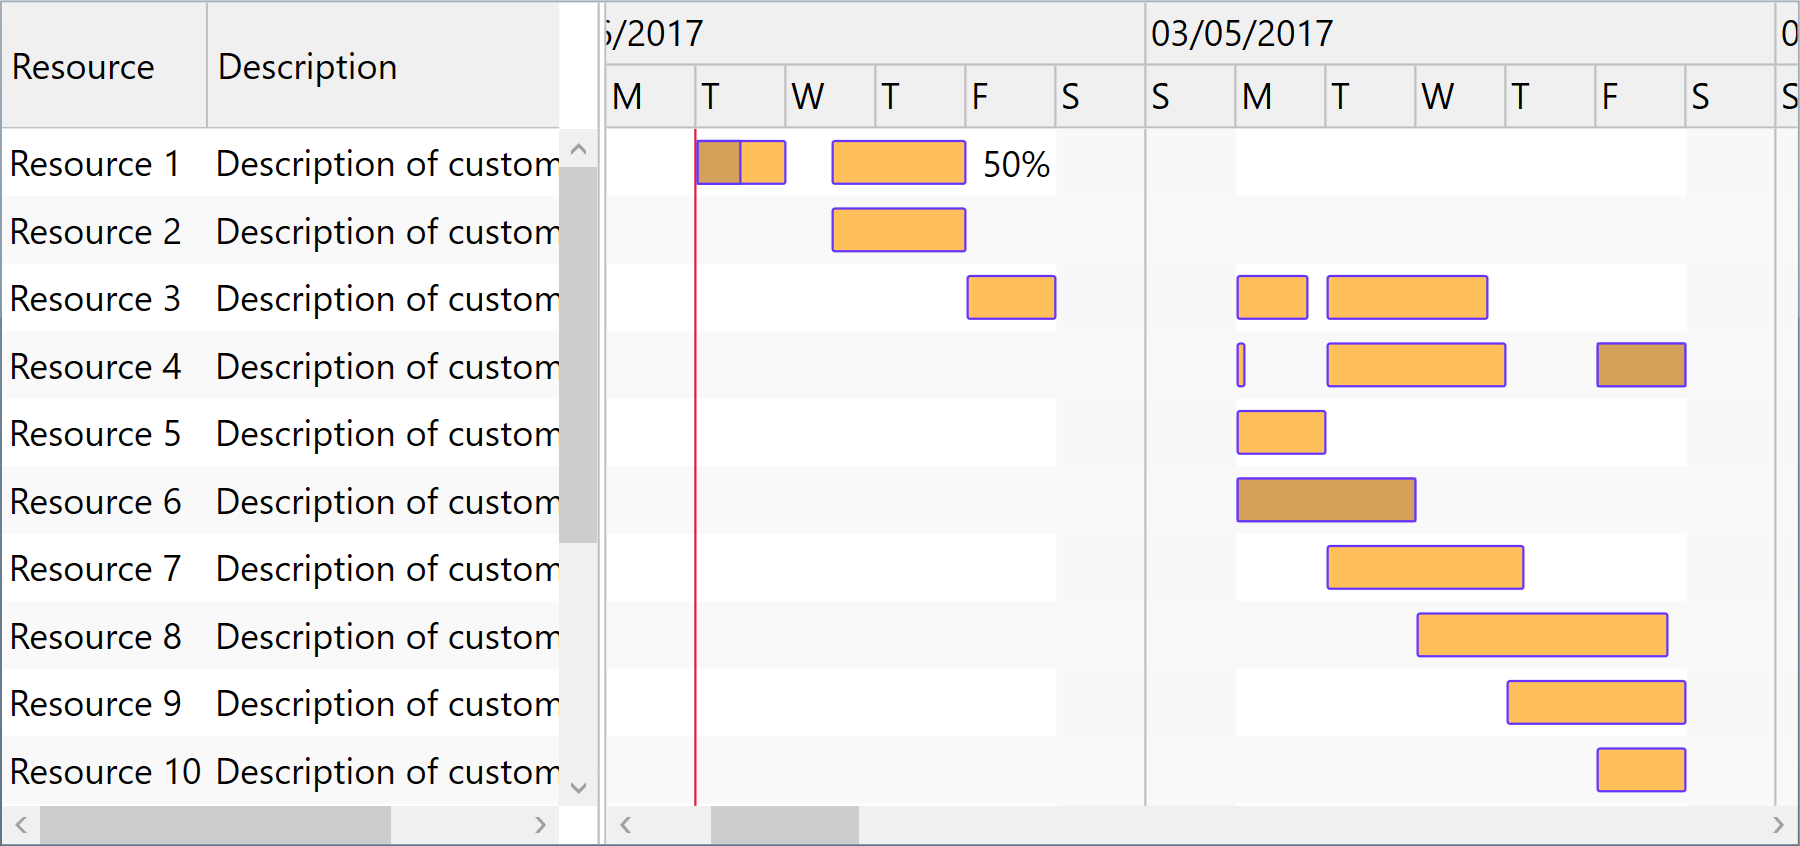Select the small task bar on Resource 10
This screenshot has height=846, width=1800.
pos(1639,770)
